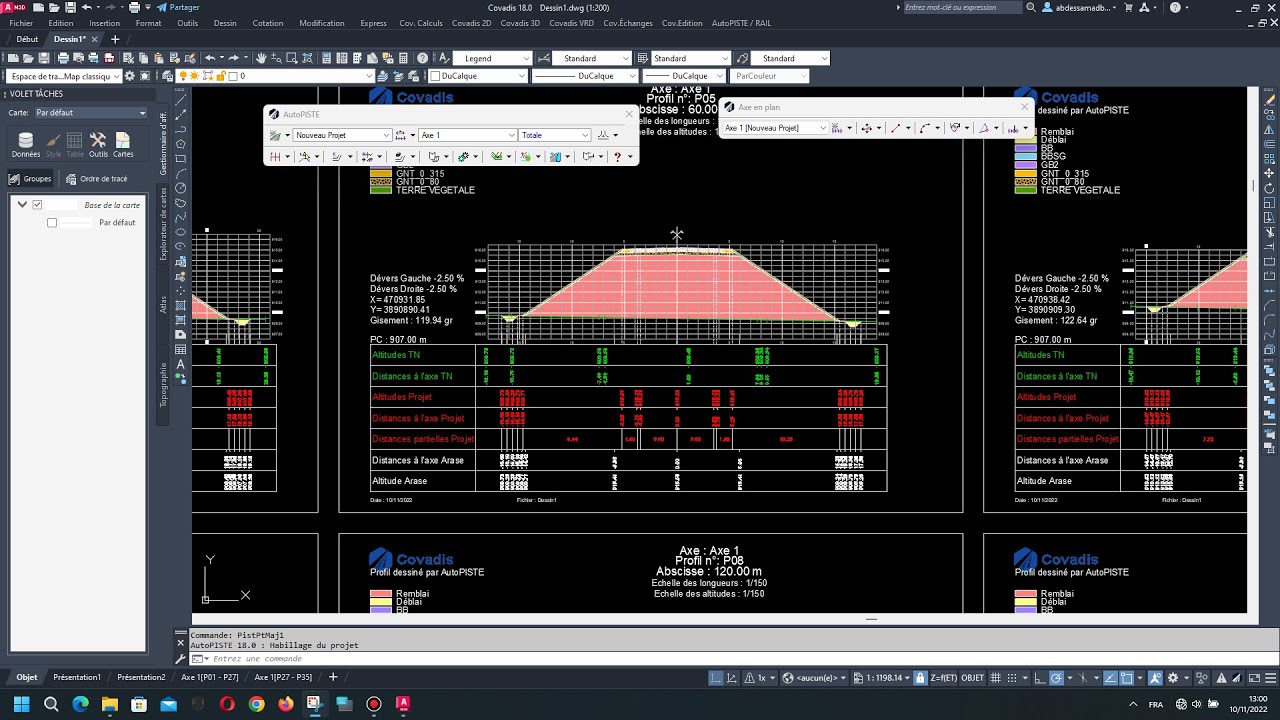Screen dimensions: 1280x720
Task: Click the Google Chrome icon in the taskbar
Action: tap(256, 704)
